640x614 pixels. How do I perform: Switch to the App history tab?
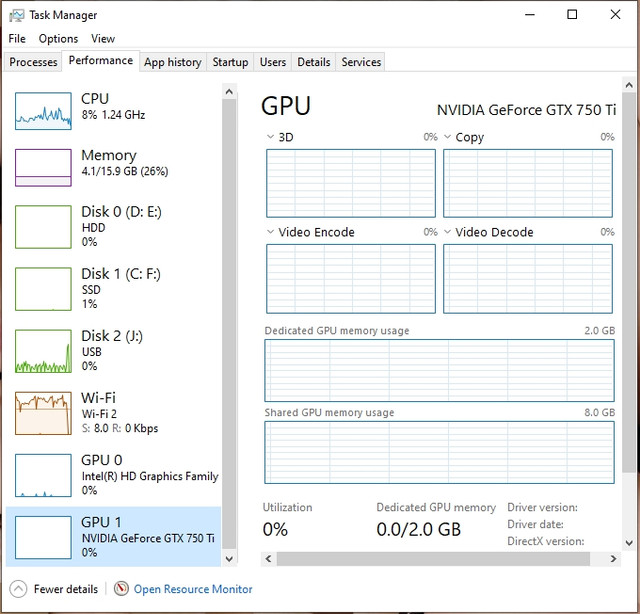pos(173,62)
